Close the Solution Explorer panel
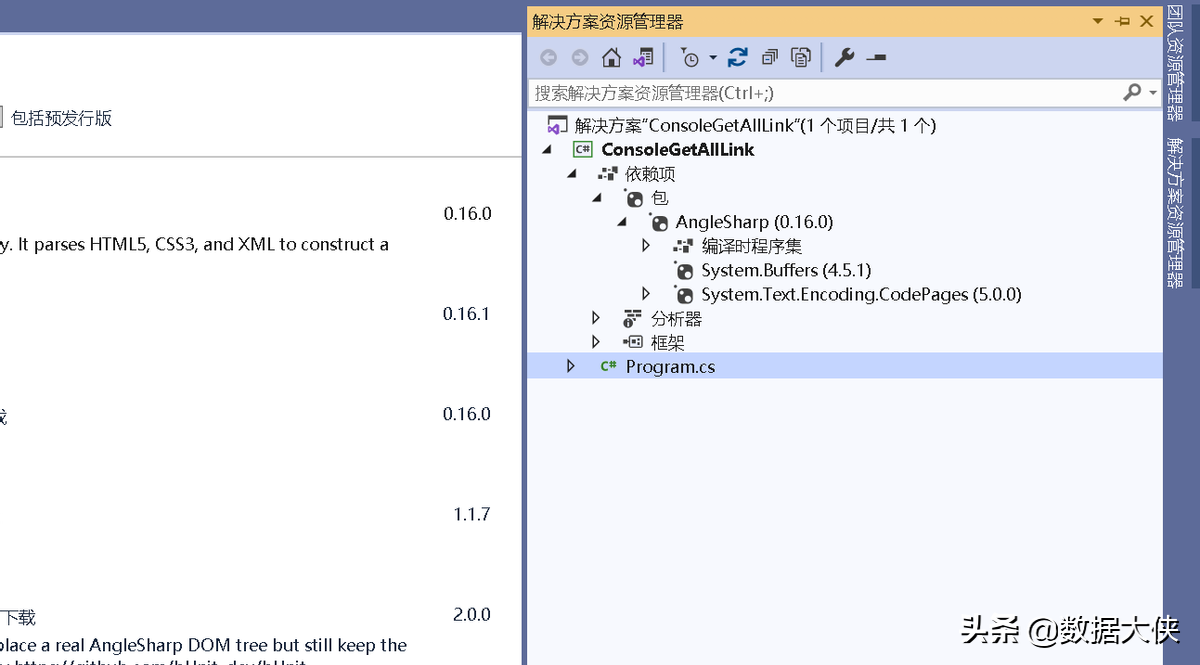The width and height of the screenshot is (1200, 665). pos(1147,21)
